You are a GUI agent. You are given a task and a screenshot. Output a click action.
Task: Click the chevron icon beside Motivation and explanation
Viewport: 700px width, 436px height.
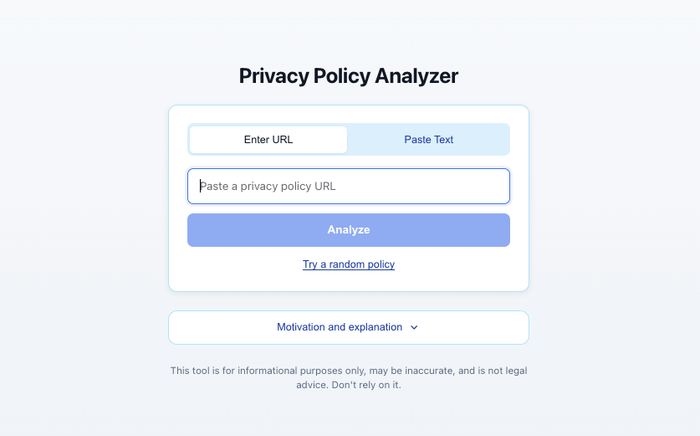click(414, 327)
